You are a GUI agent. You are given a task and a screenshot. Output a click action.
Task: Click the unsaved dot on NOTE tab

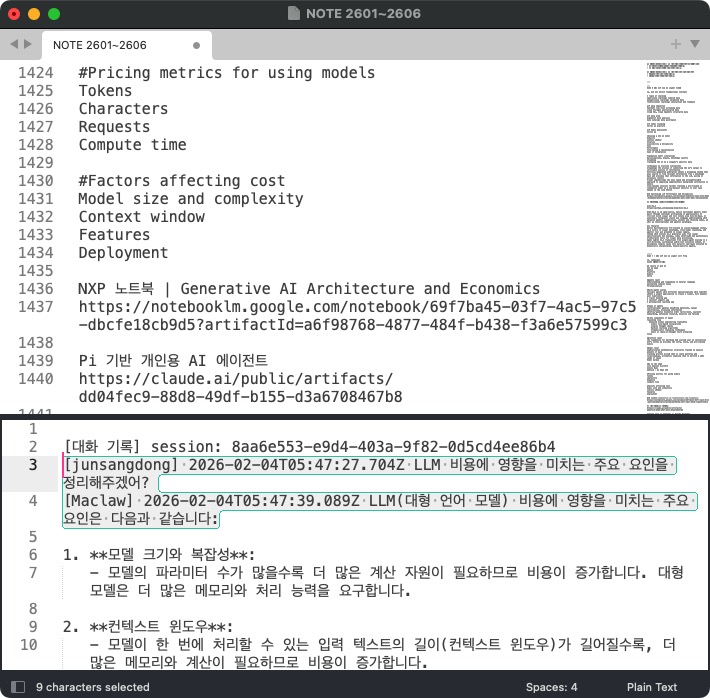[196, 45]
